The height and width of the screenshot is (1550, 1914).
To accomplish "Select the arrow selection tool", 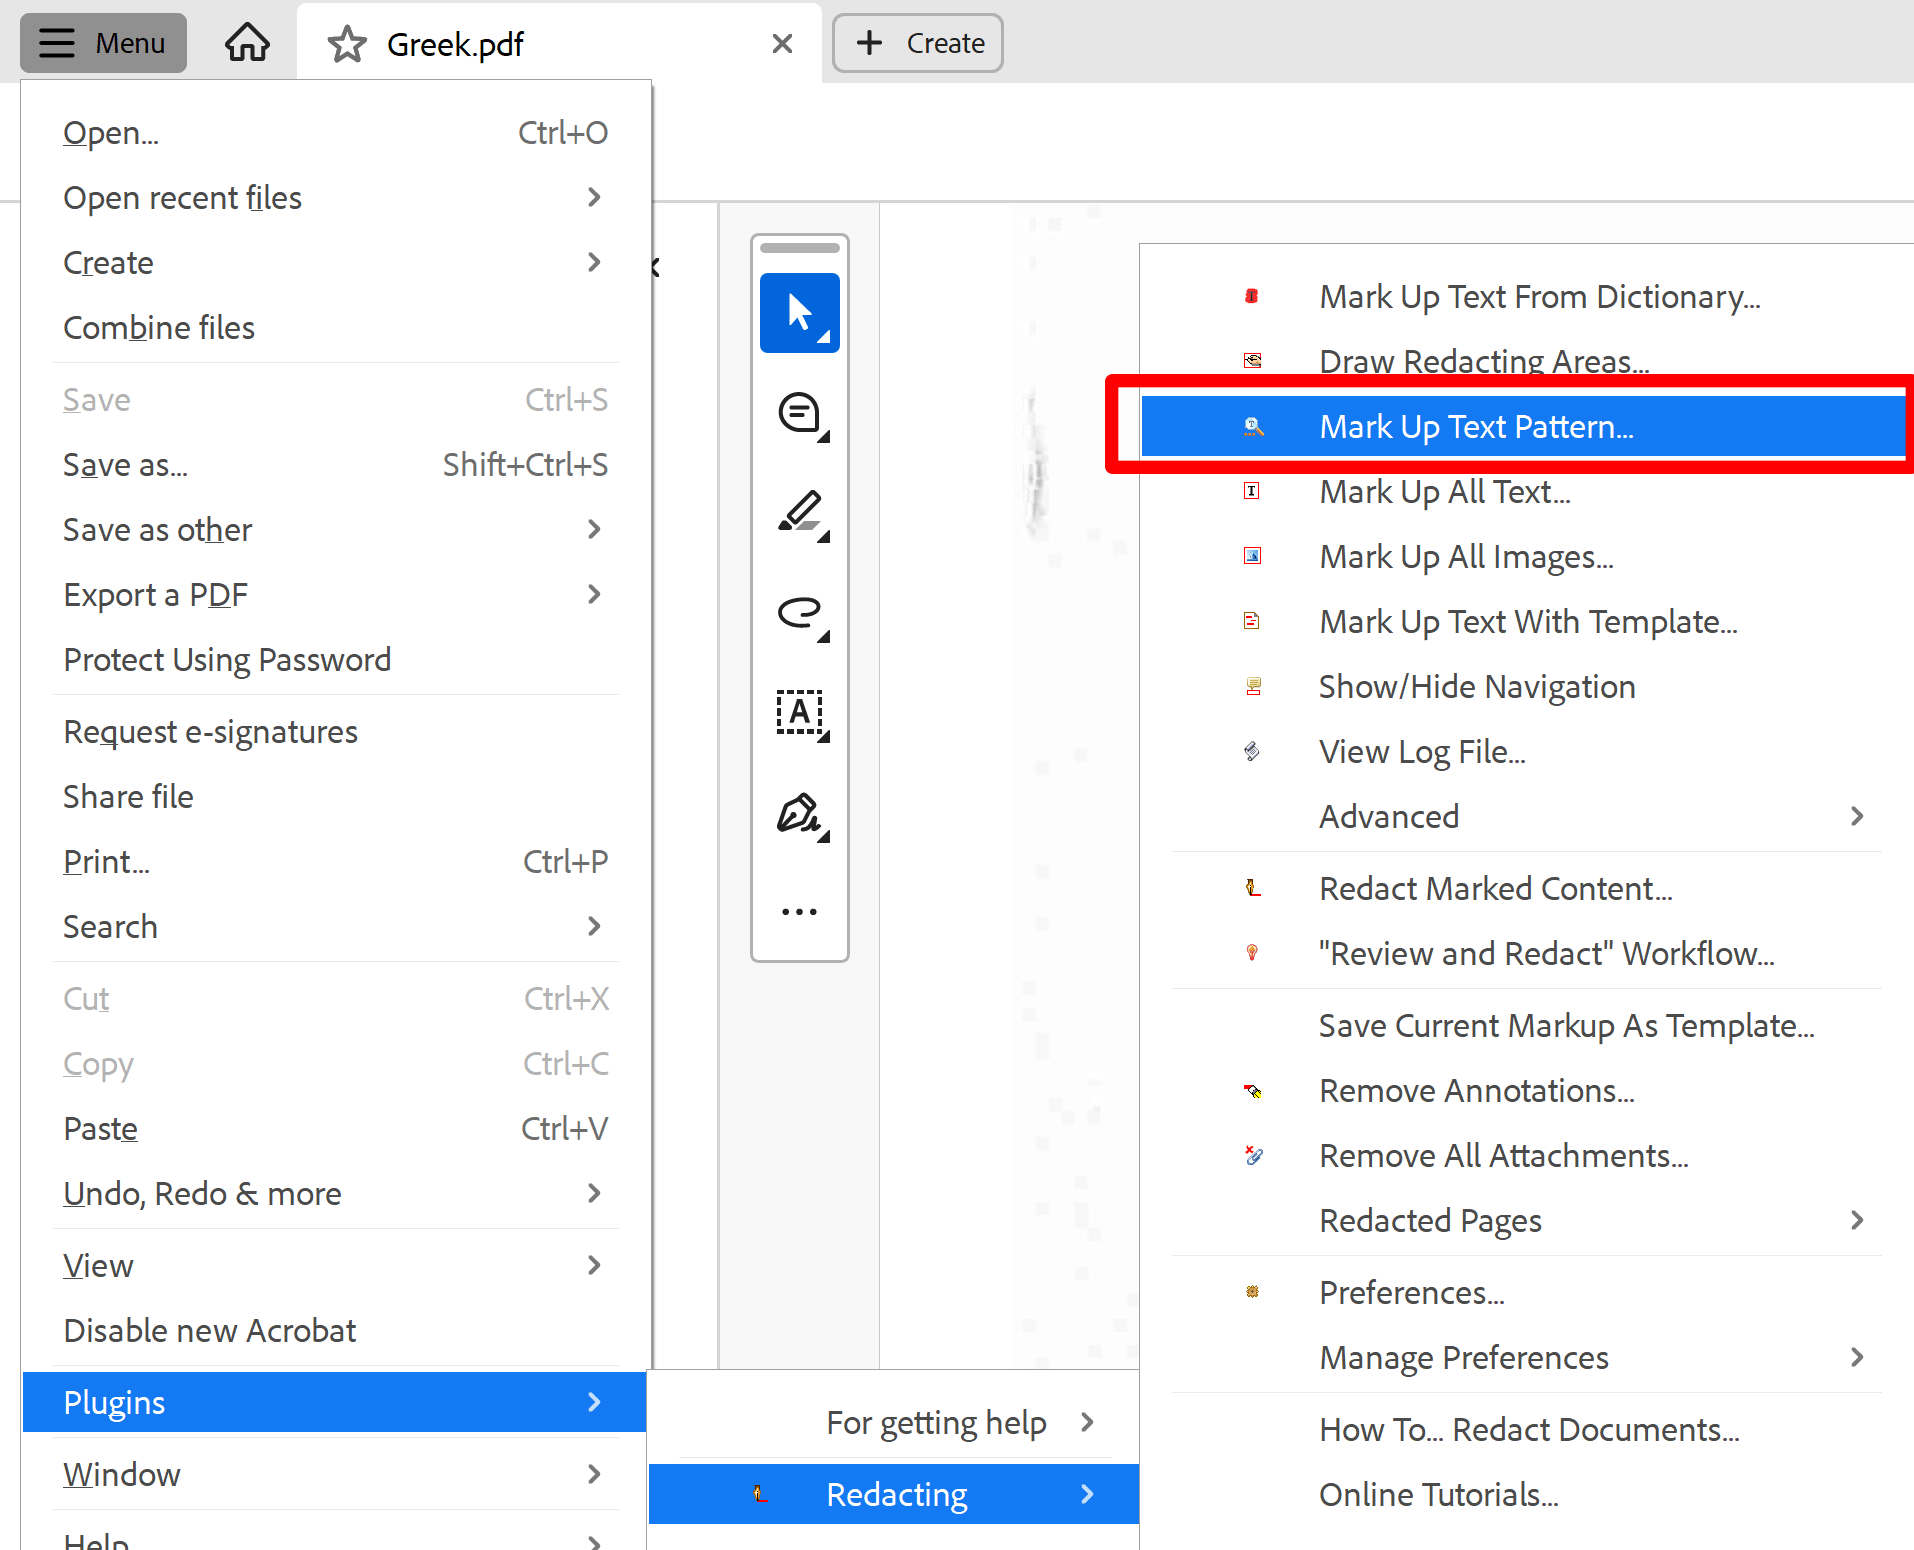I will point(799,313).
